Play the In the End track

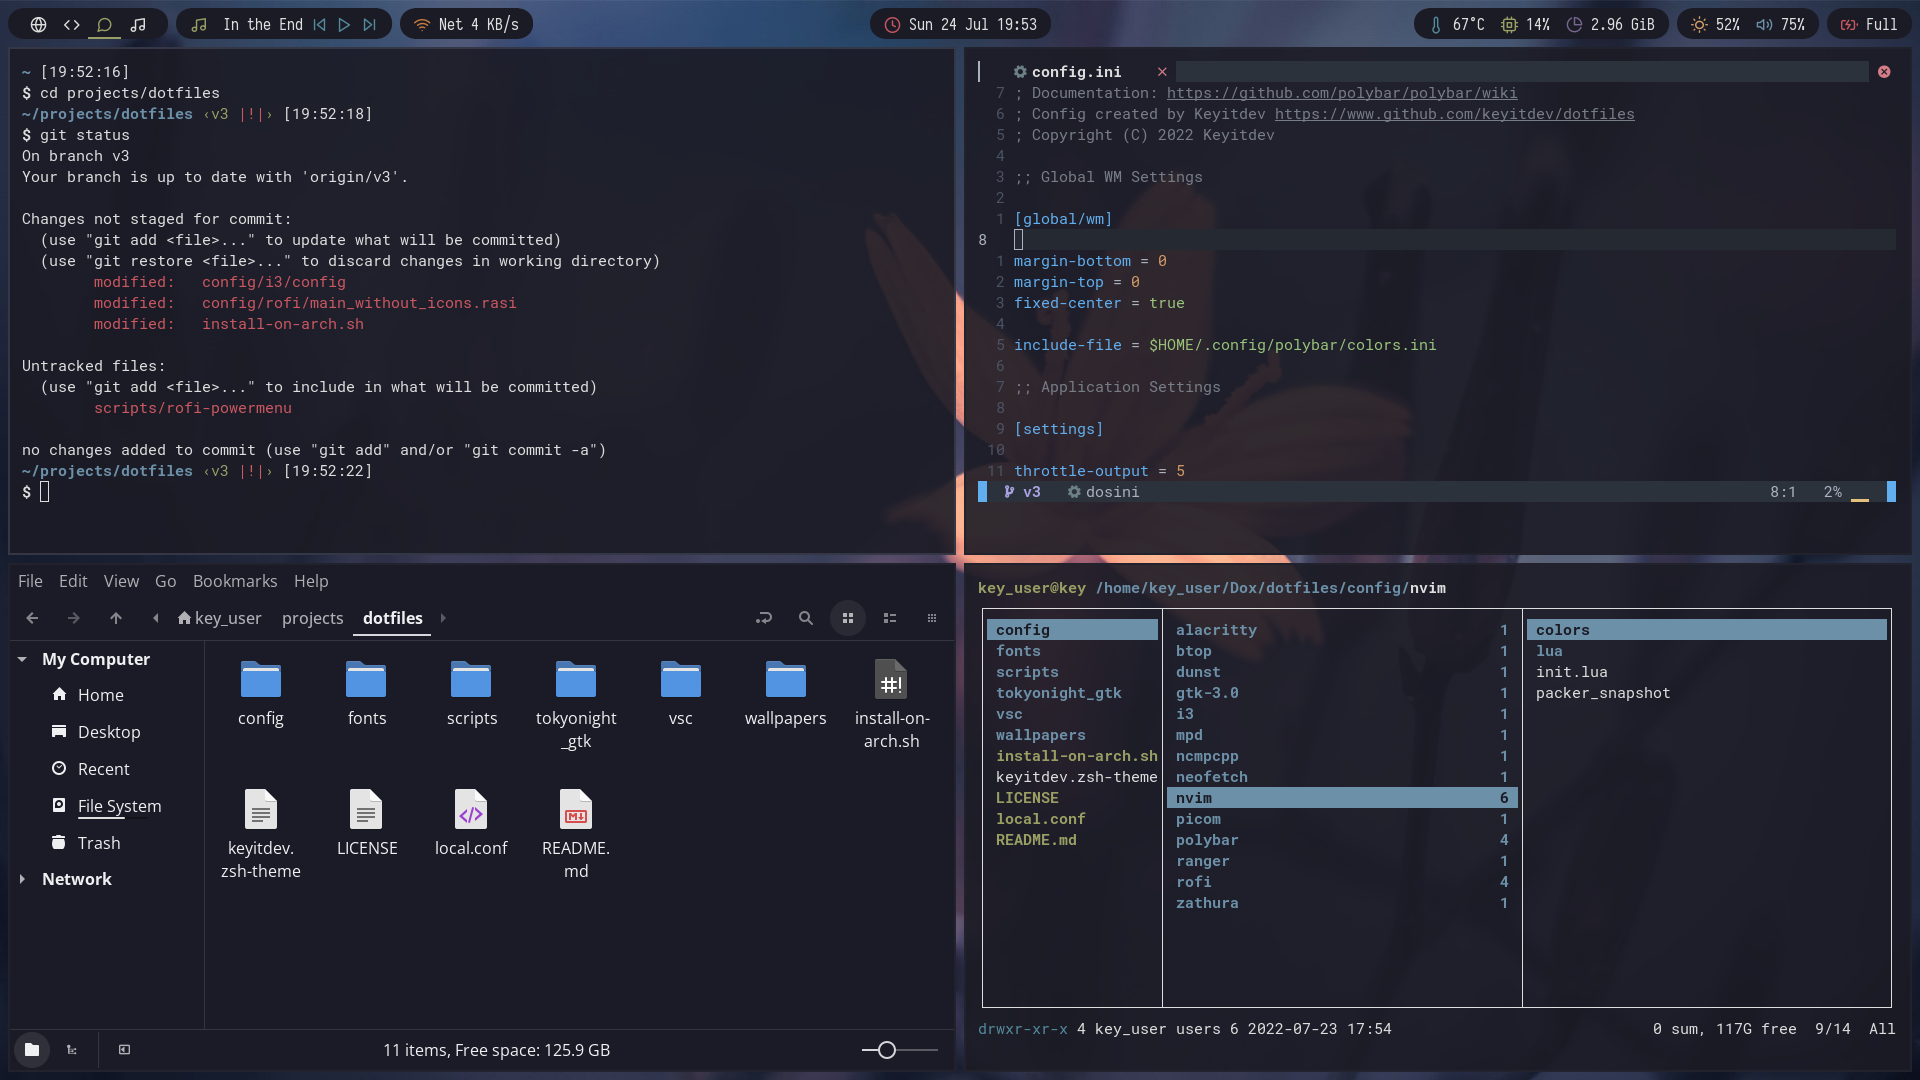tap(344, 24)
